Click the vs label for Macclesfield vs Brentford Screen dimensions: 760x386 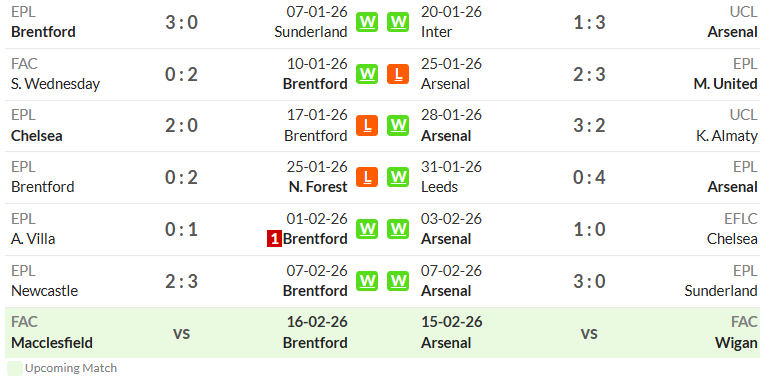[x=181, y=333]
